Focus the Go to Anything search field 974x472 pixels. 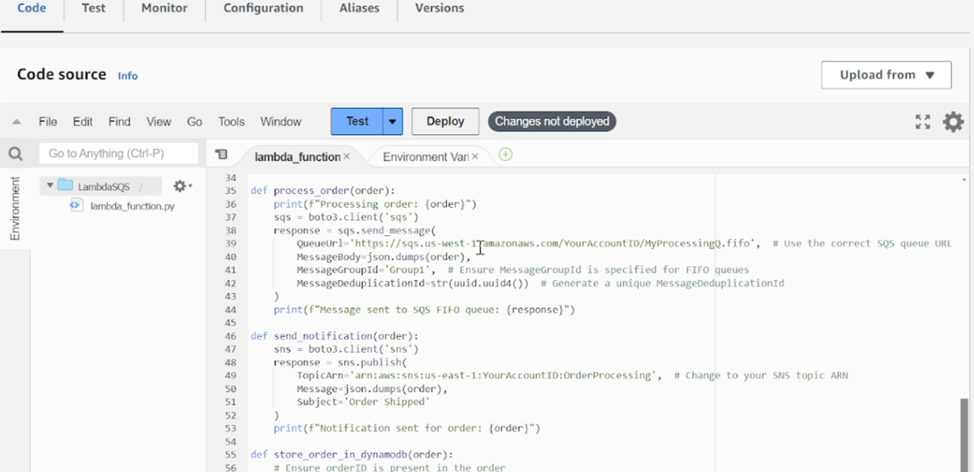pyautogui.click(x=119, y=153)
